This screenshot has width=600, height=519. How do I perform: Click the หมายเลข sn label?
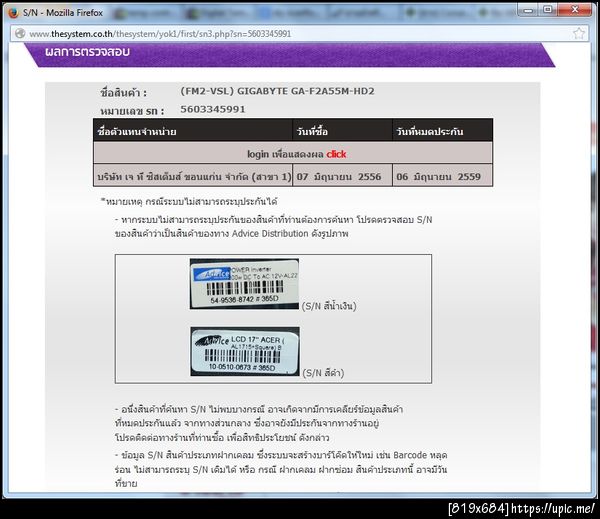pyautogui.click(x=132, y=111)
